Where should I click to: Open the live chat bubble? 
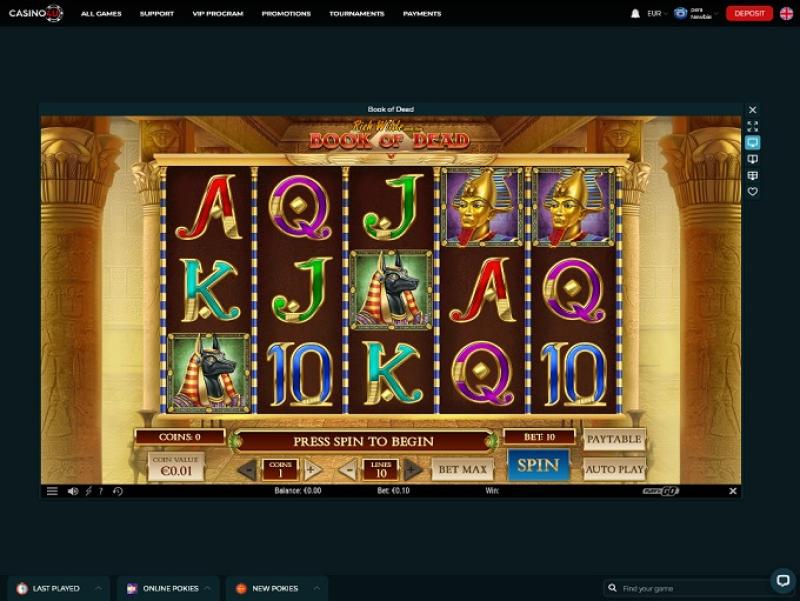(783, 580)
